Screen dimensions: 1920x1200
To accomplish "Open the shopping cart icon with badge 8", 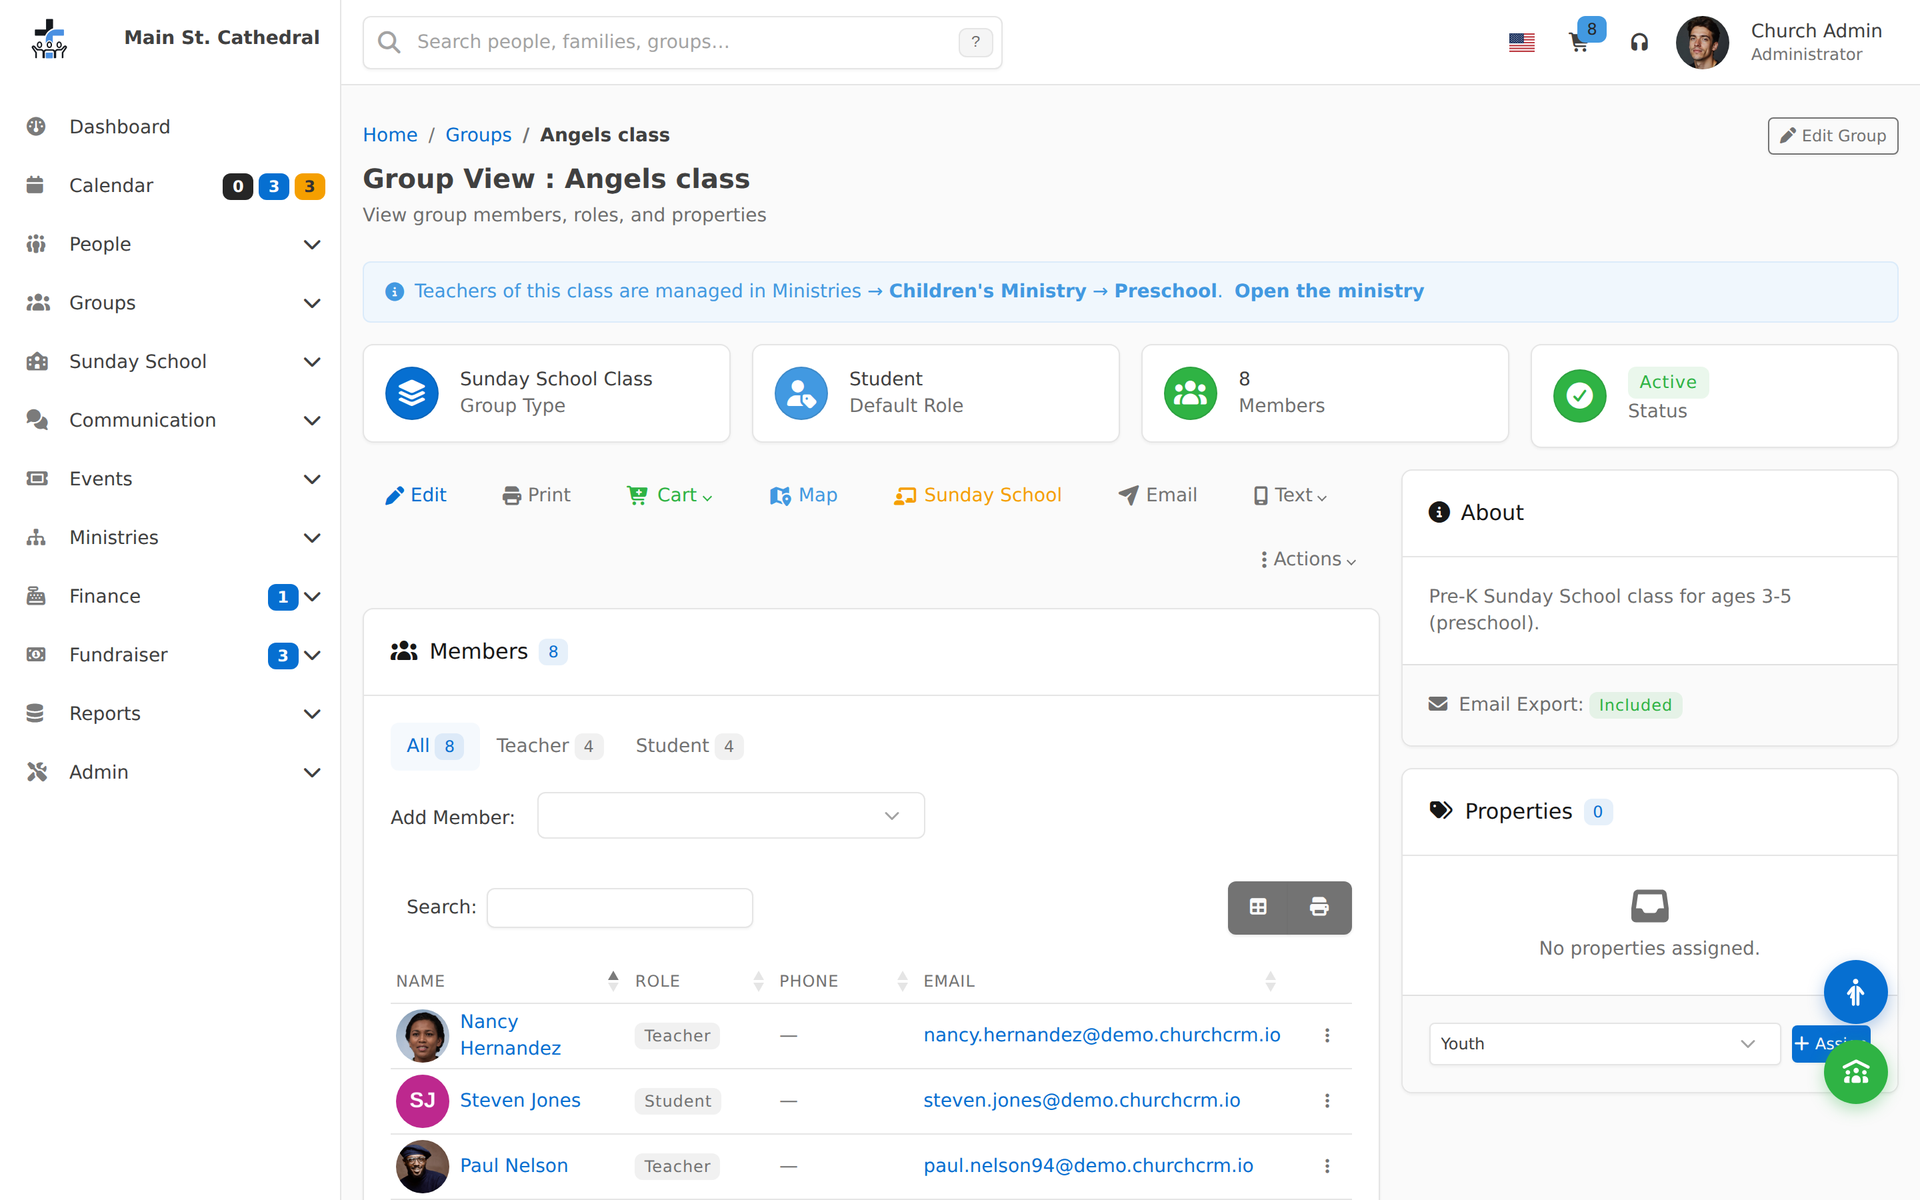I will tap(1579, 42).
